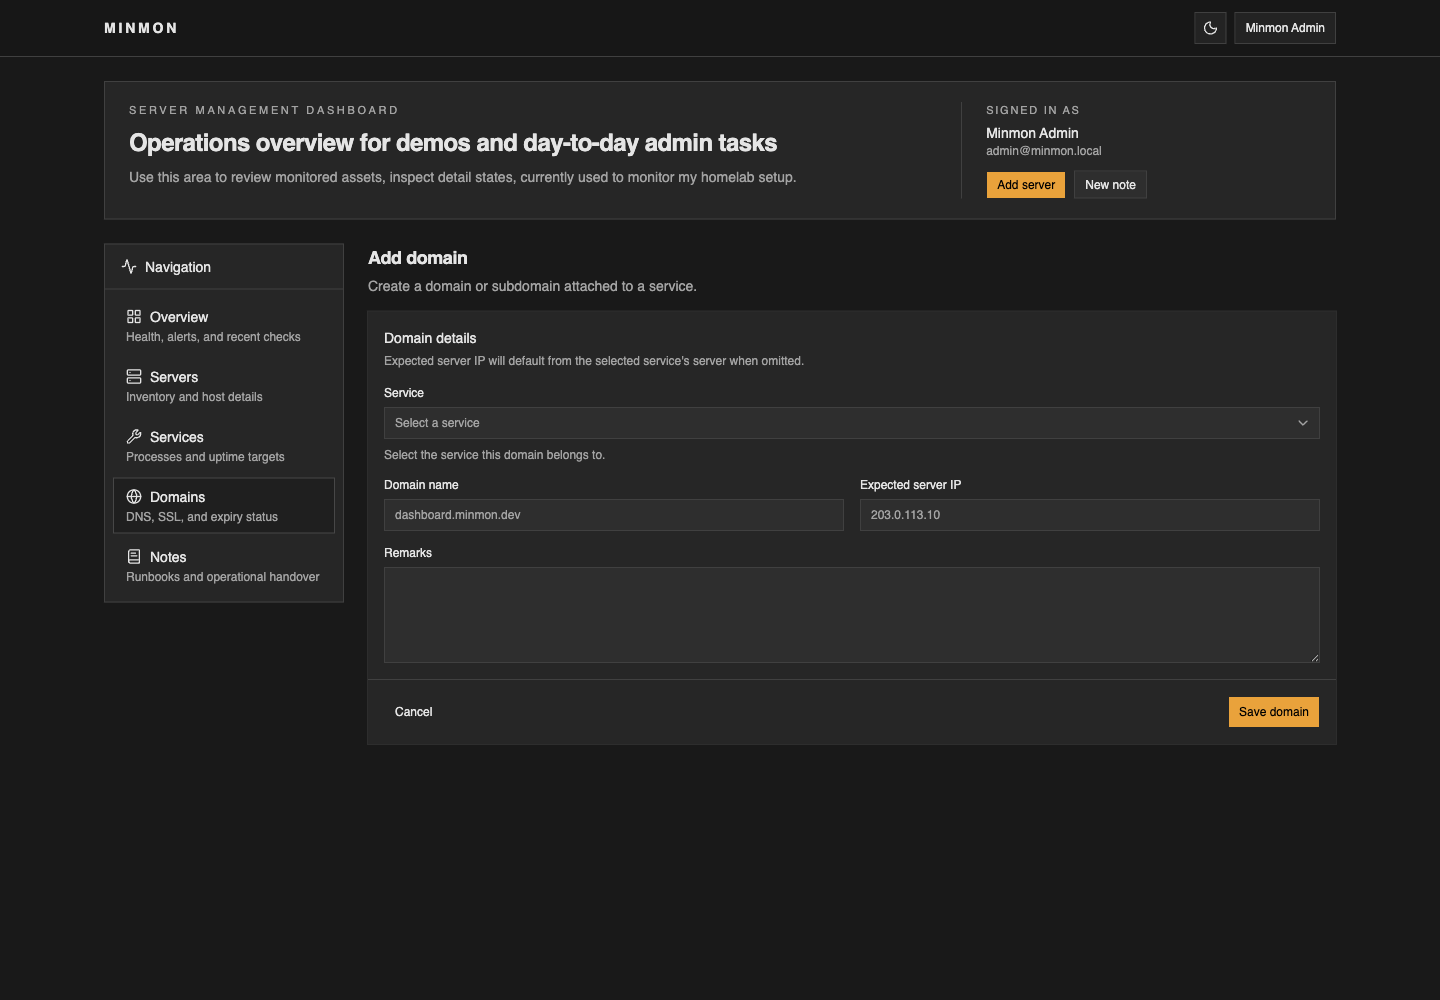This screenshot has height=1000, width=1440.
Task: Click the Expected server IP label
Action: click(x=910, y=485)
